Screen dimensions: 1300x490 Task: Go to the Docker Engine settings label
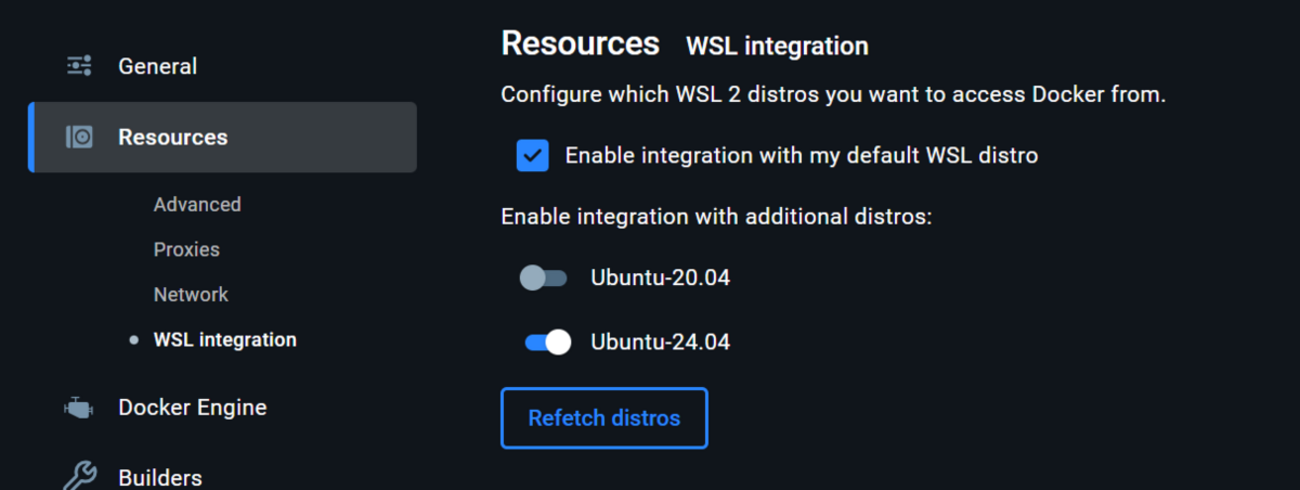click(192, 408)
